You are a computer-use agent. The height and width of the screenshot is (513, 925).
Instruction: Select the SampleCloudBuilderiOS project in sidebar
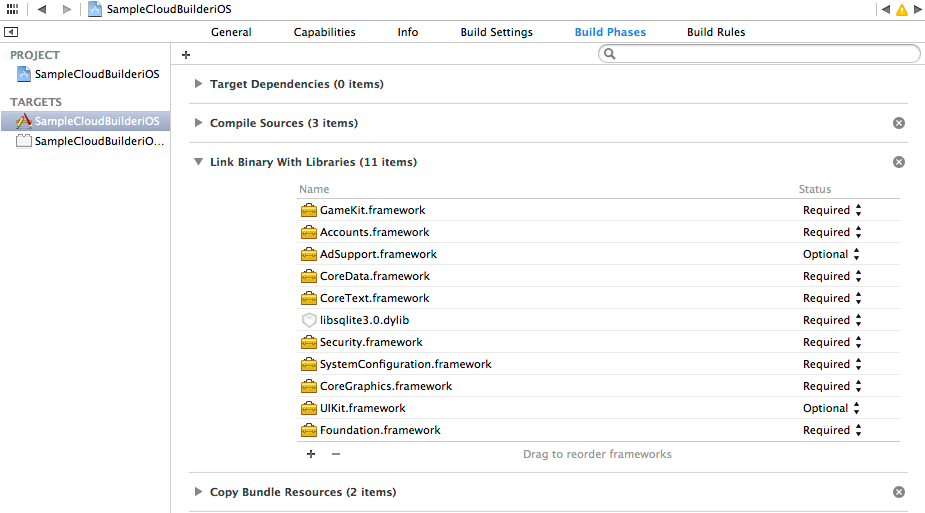click(x=88, y=74)
